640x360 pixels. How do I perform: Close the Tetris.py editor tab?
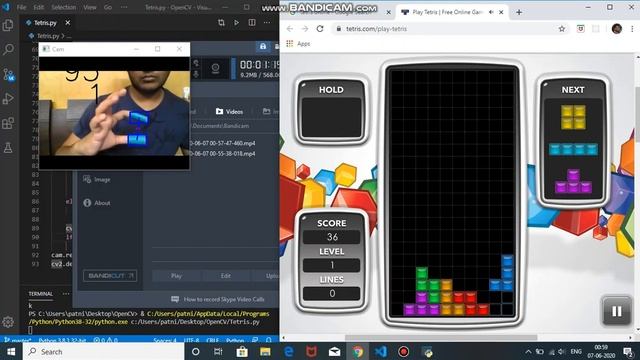(x=68, y=23)
